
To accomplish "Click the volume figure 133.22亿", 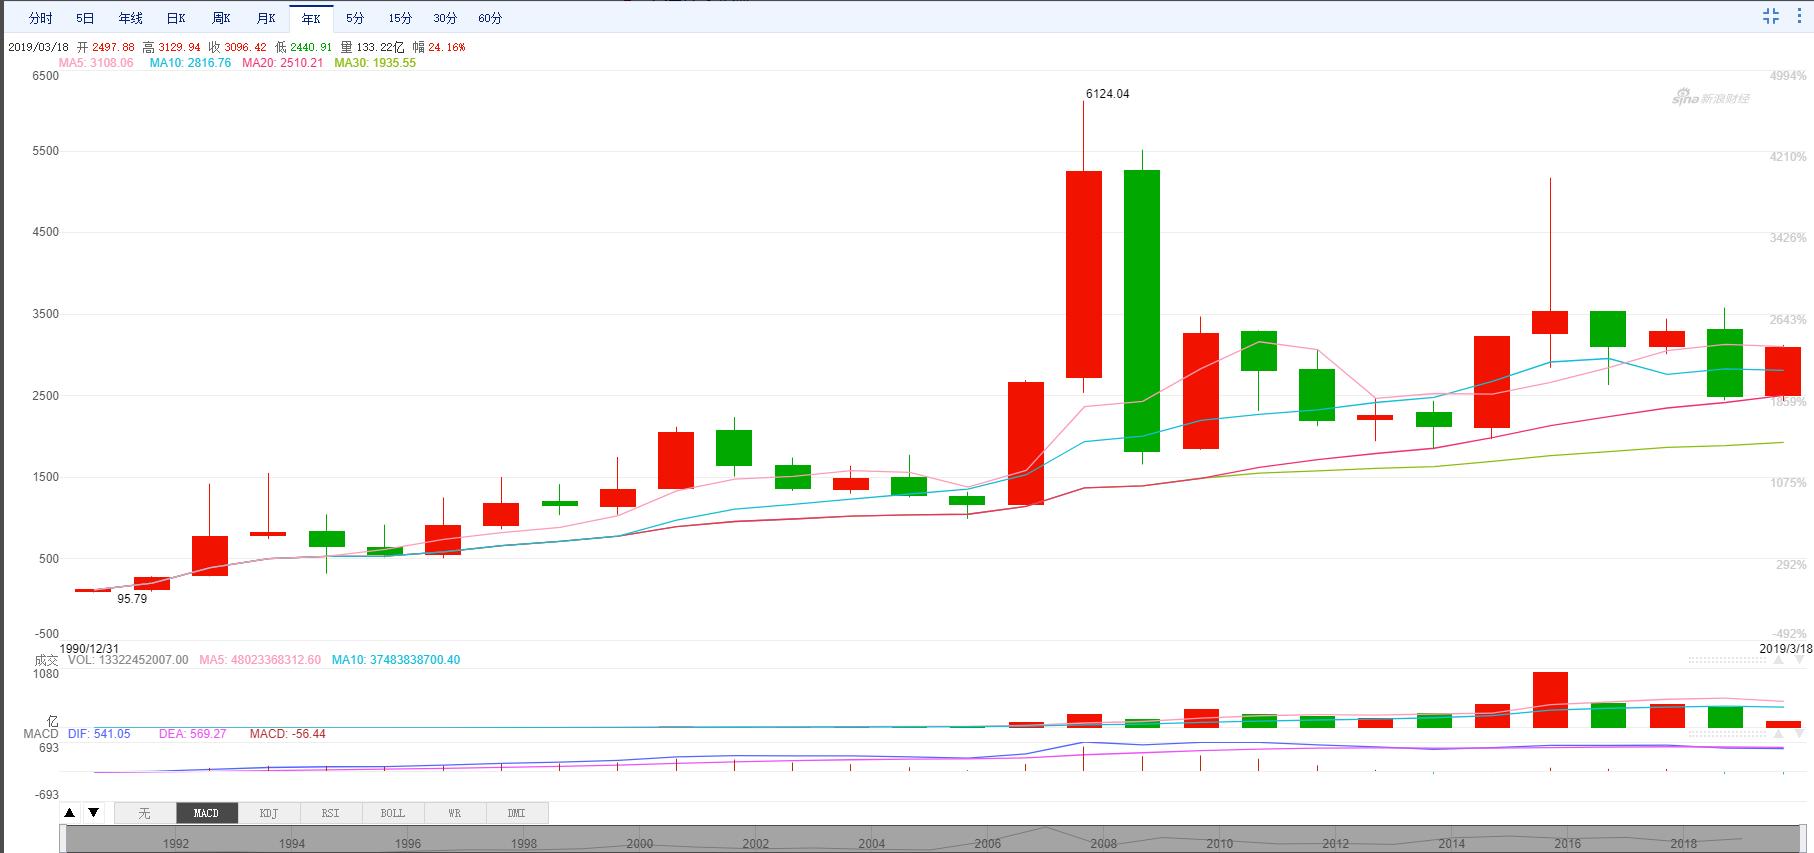I will click(380, 47).
